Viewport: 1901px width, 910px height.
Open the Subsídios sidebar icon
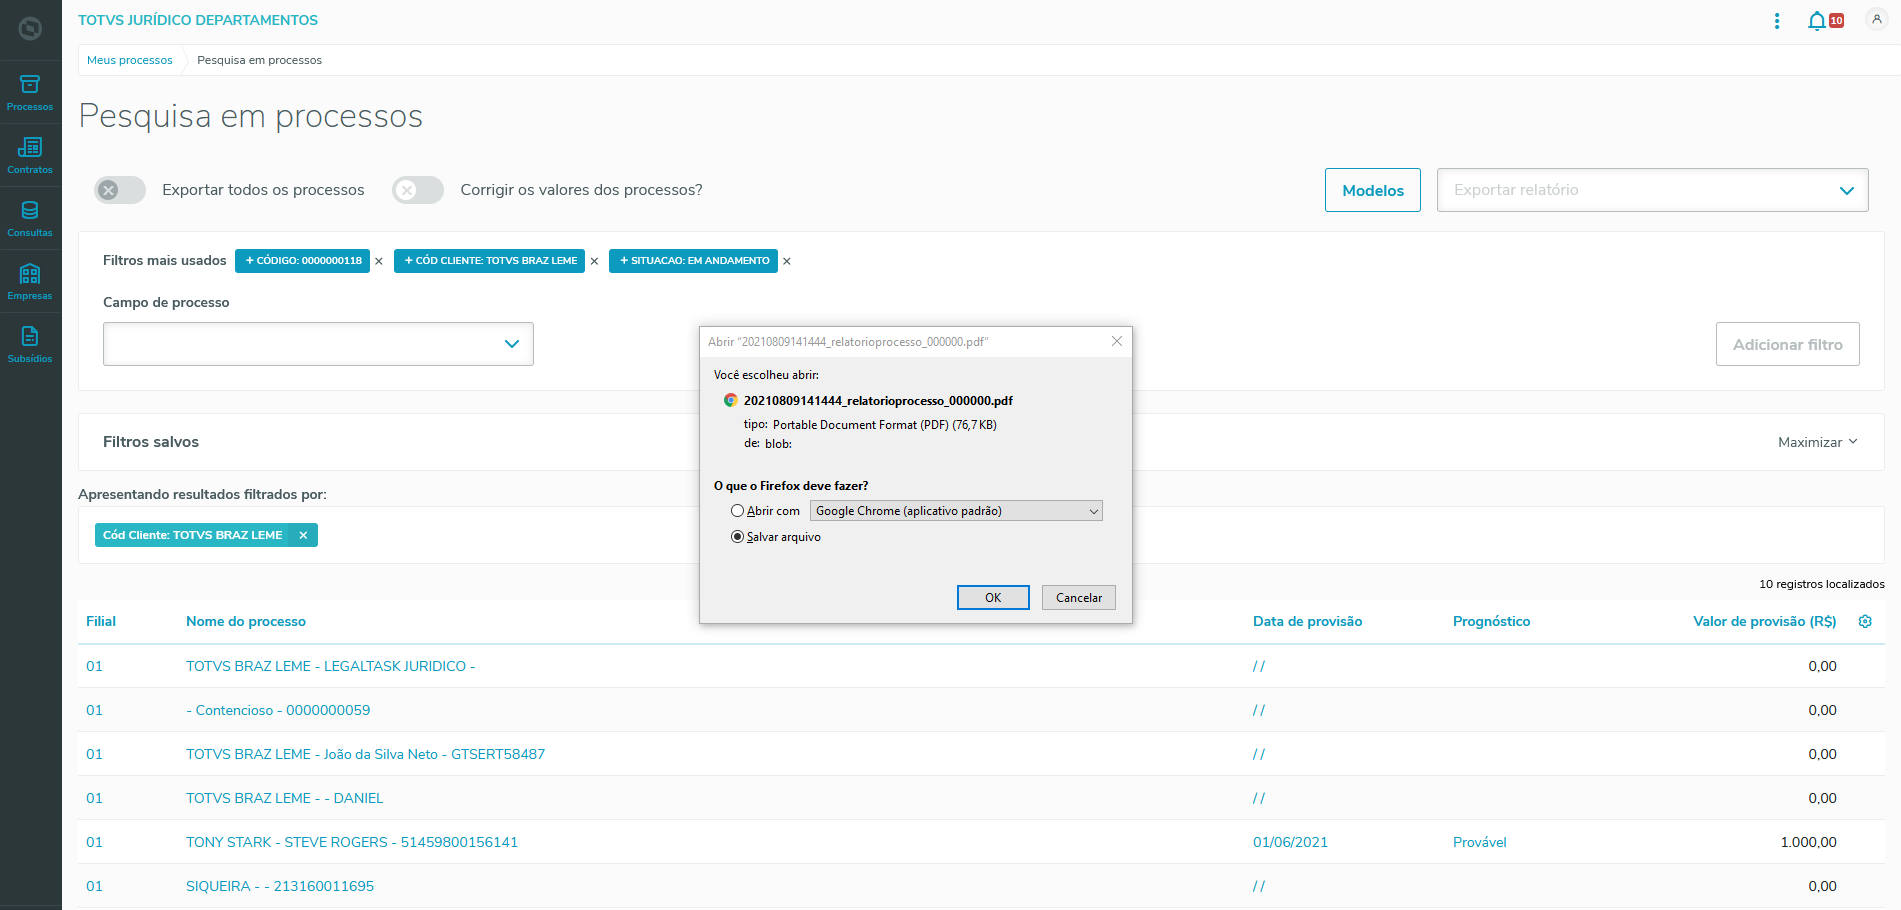pyautogui.click(x=30, y=344)
